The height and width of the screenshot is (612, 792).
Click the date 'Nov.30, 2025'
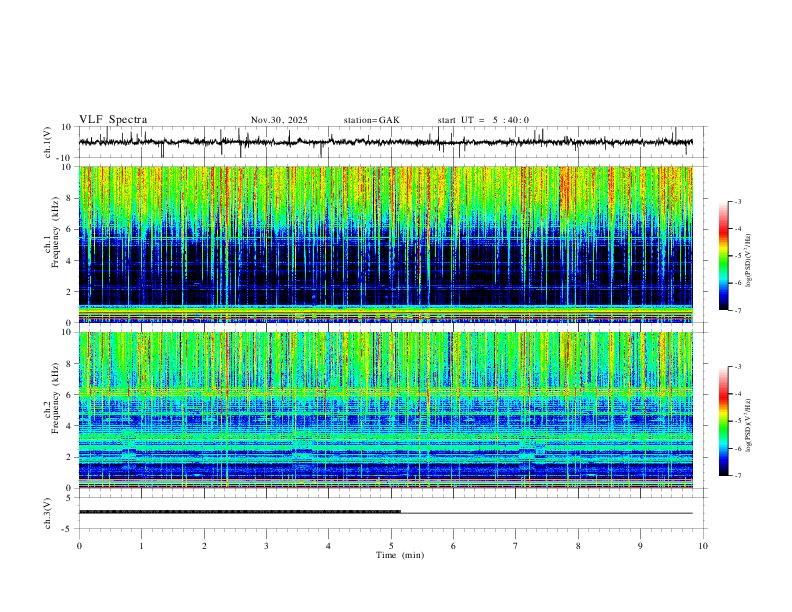point(279,120)
